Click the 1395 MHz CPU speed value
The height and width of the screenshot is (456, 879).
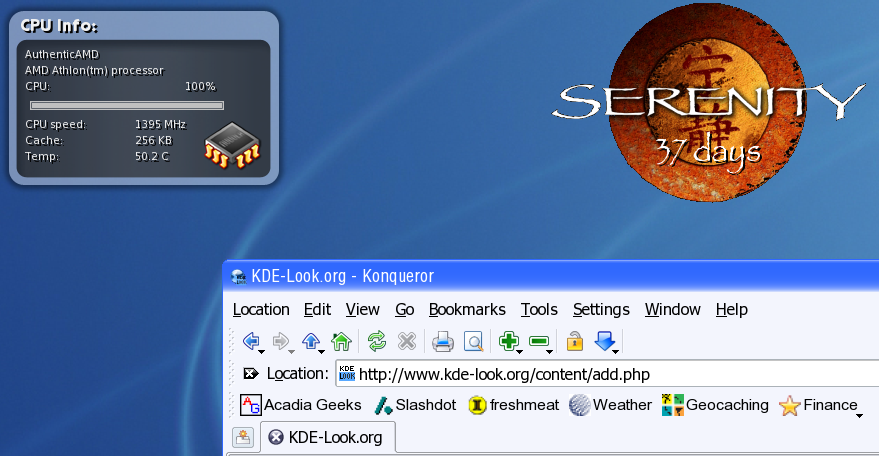160,125
